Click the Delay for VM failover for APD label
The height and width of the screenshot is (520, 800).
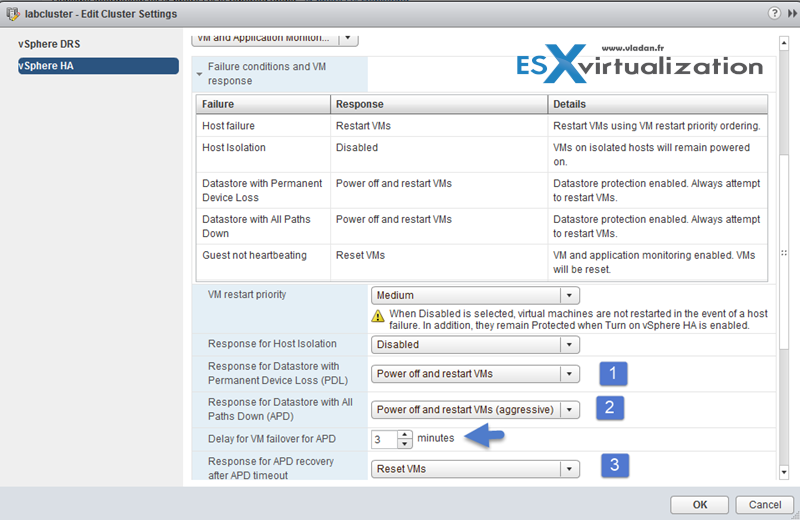[x=271, y=439]
